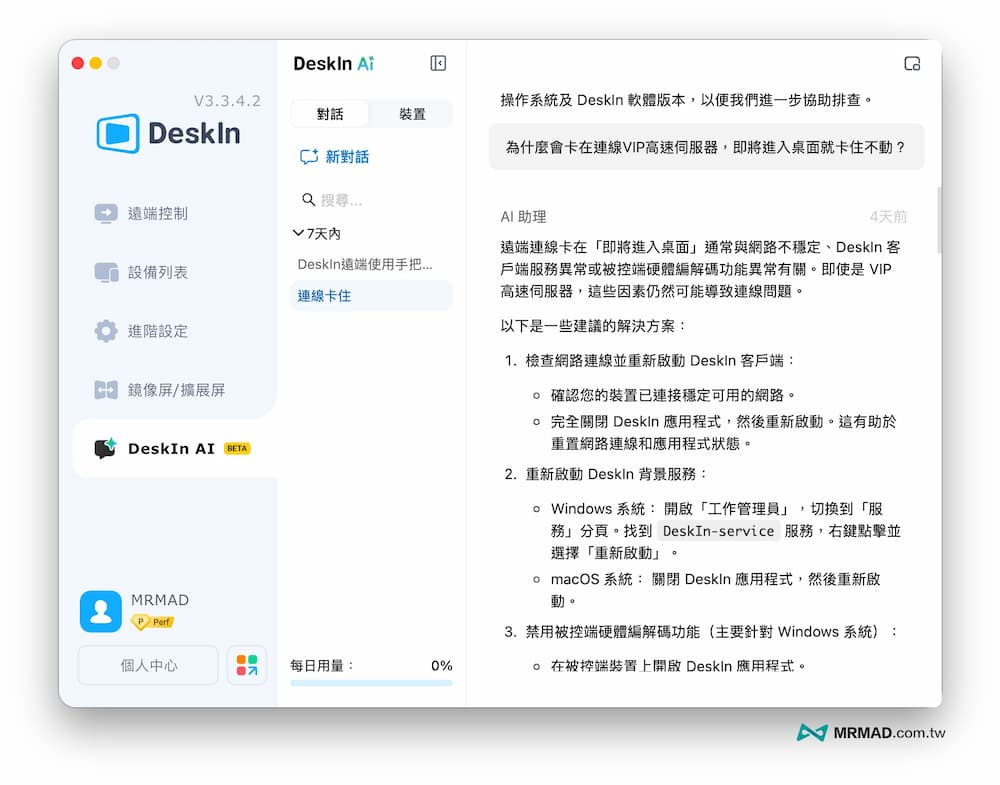This screenshot has width=1000, height=785.
Task: Collapse the DeskIn AI chat sidebar
Action: (437, 62)
